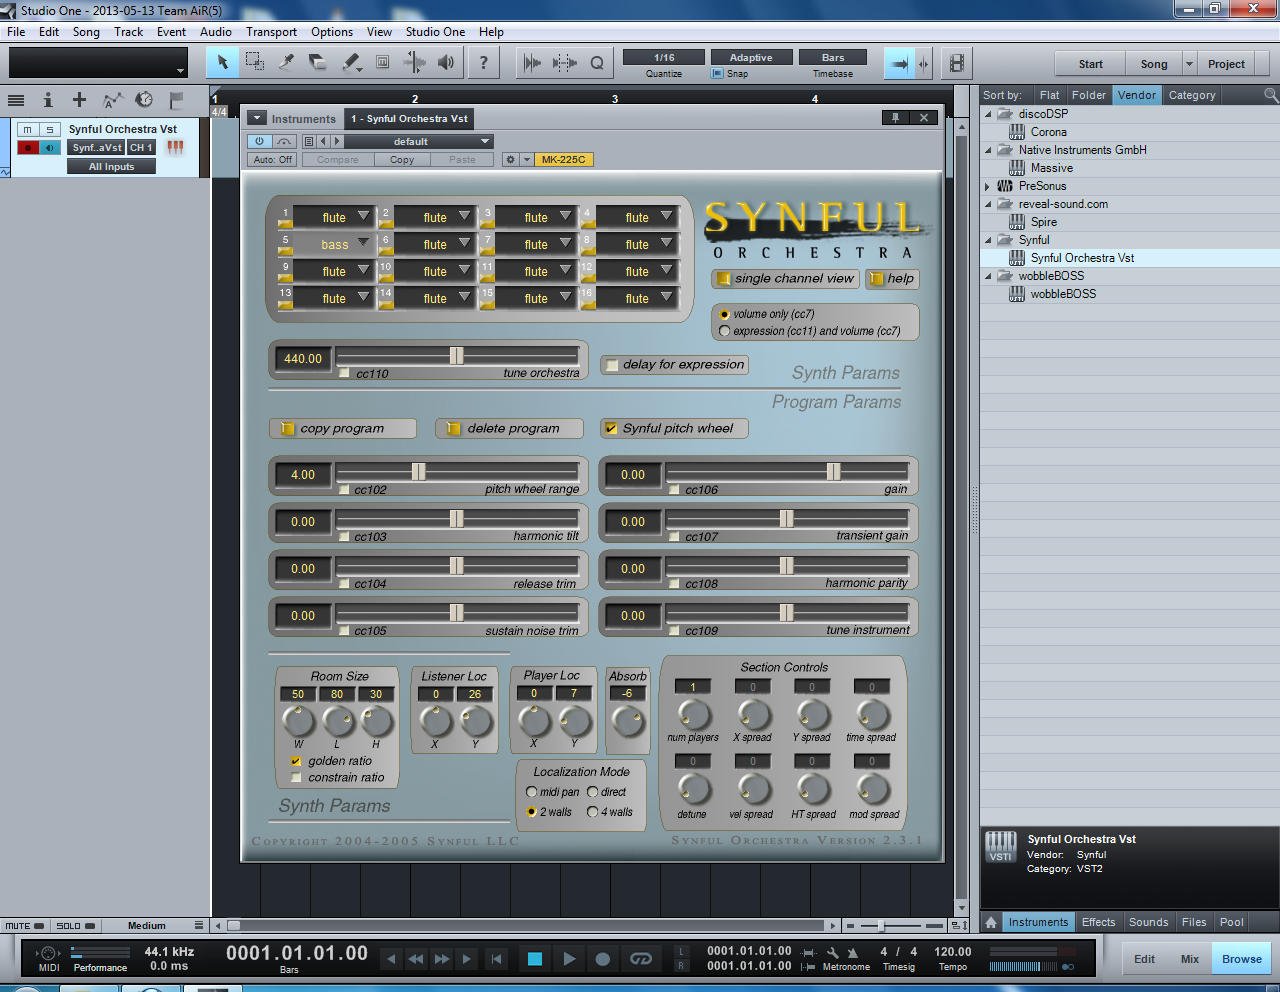Open the Mix view button
Viewport: 1280px width, 992px height.
tap(1190, 959)
